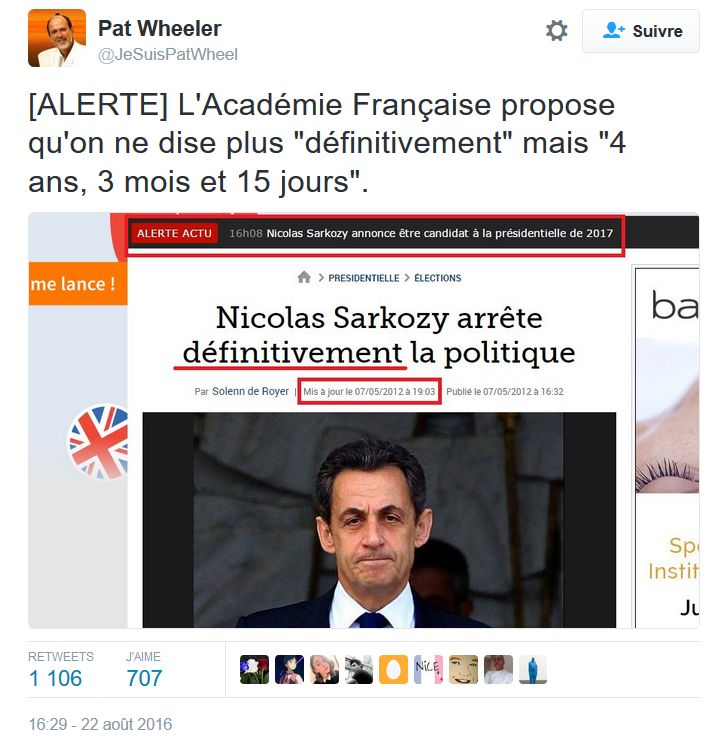Open the NICE liker avatar
Image resolution: width=724 pixels, height=740 pixels.
[428, 669]
